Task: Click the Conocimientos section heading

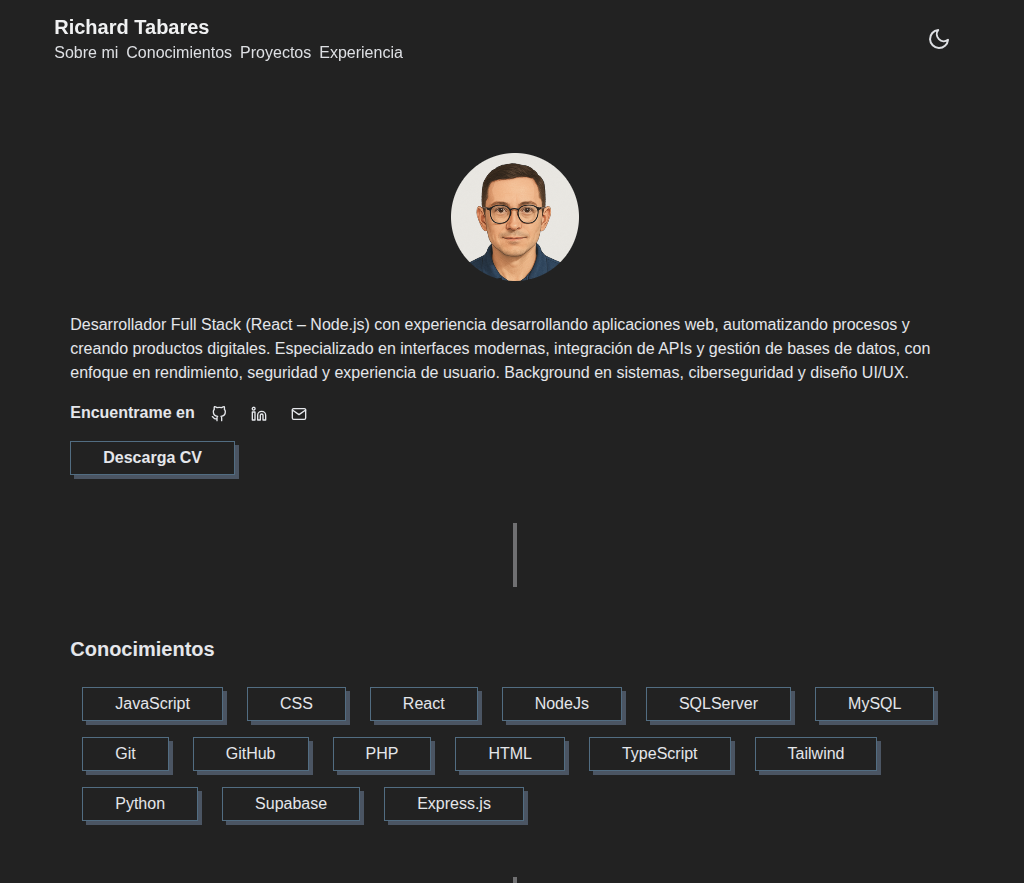Action: [142, 649]
